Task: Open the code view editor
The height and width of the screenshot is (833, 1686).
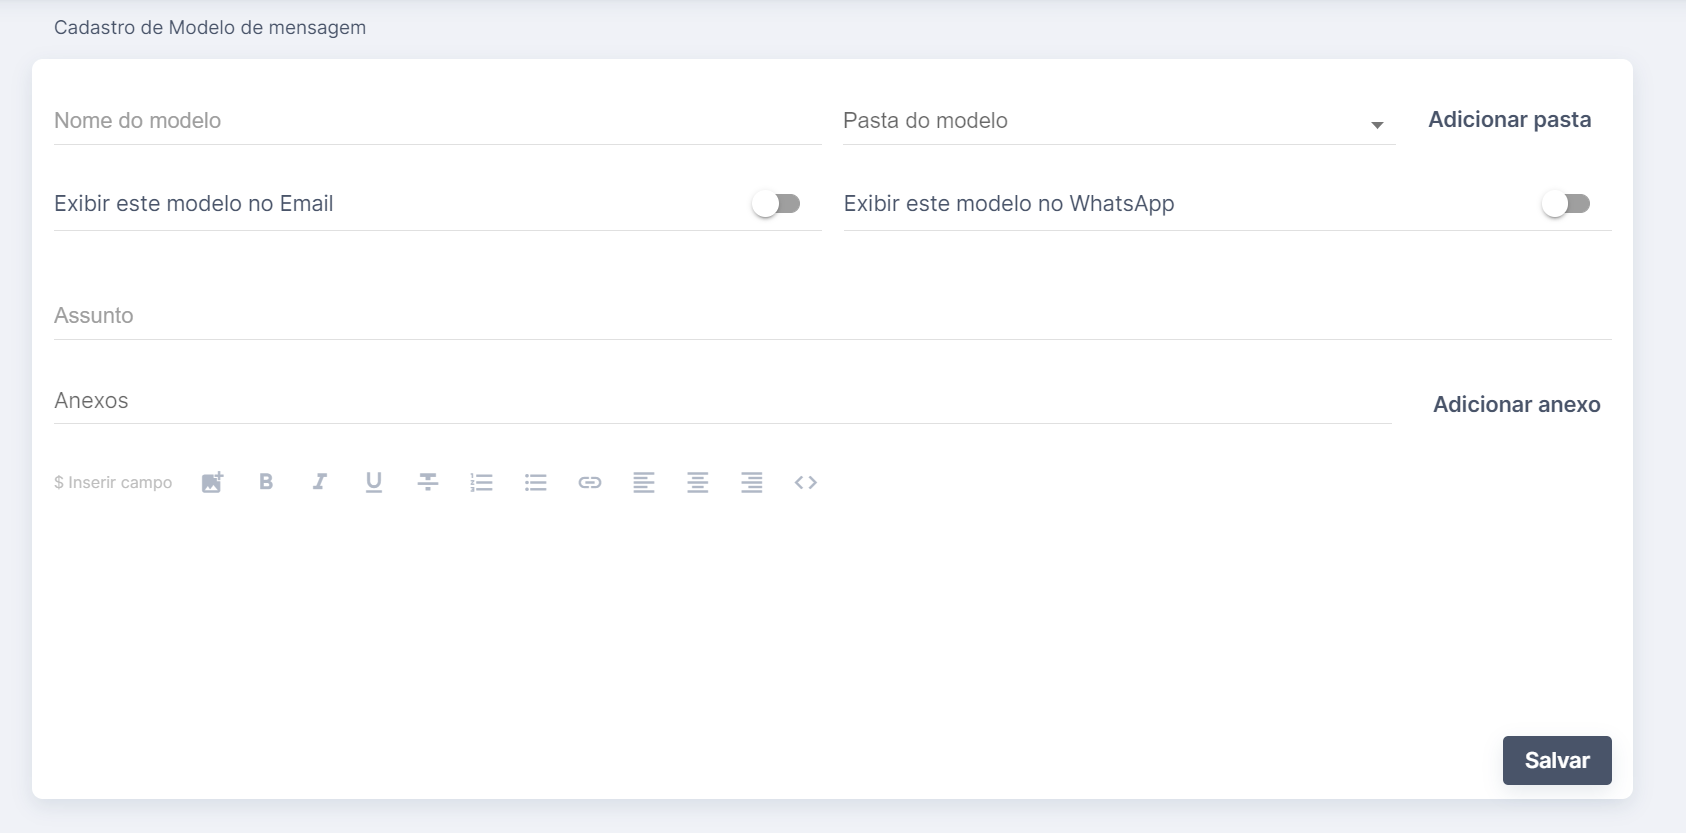Action: tap(806, 482)
